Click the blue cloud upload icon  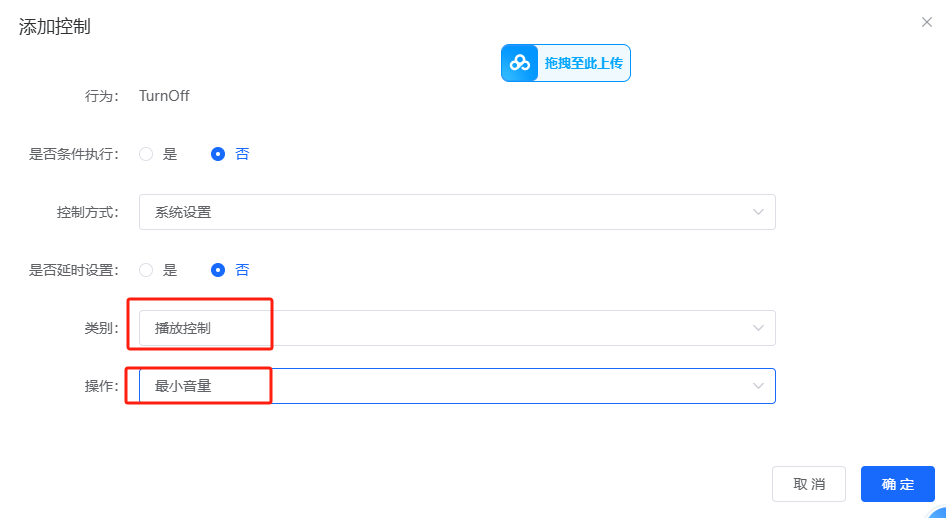click(x=520, y=63)
